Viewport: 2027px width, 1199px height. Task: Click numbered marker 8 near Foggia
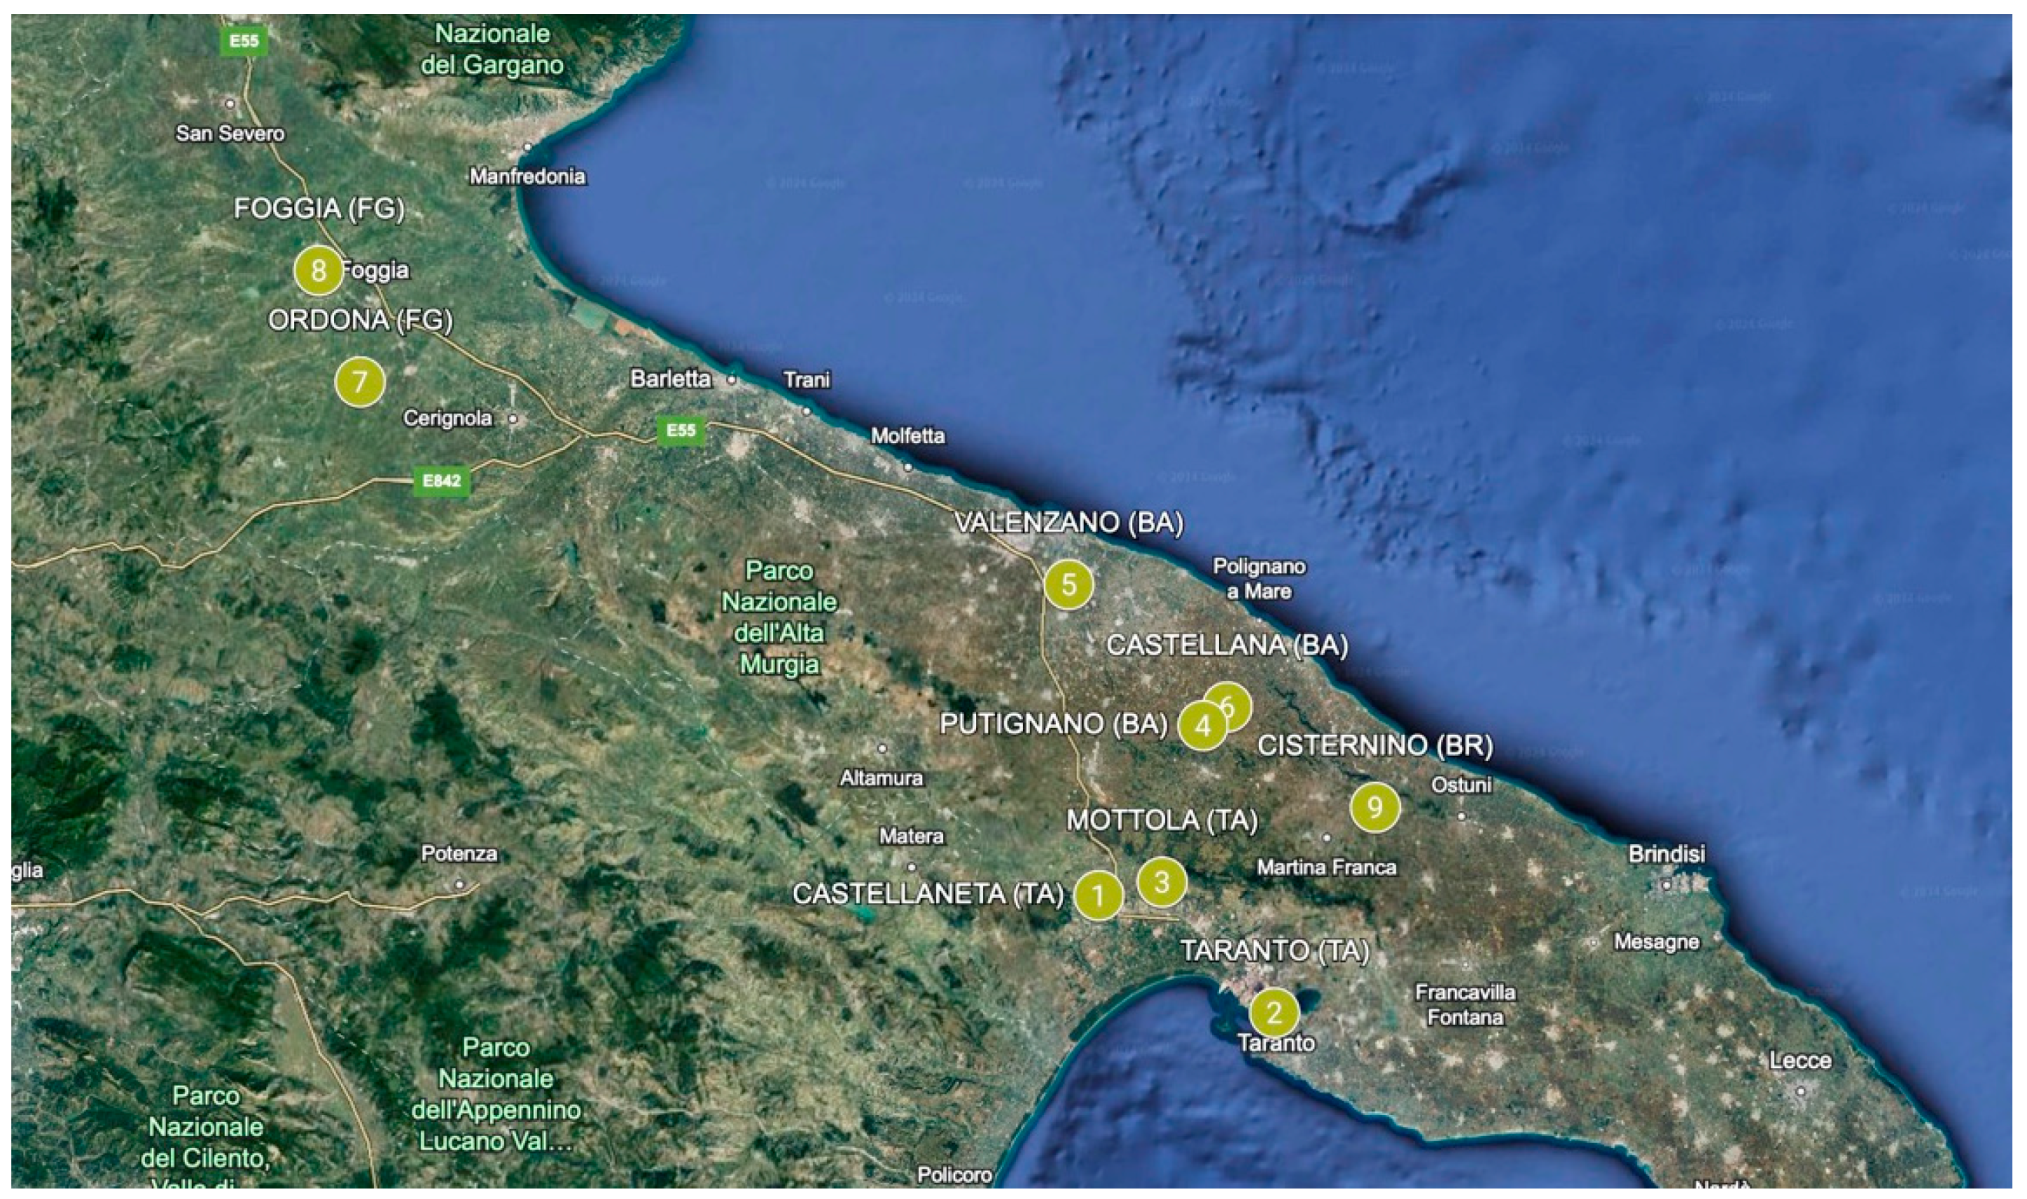[x=318, y=270]
